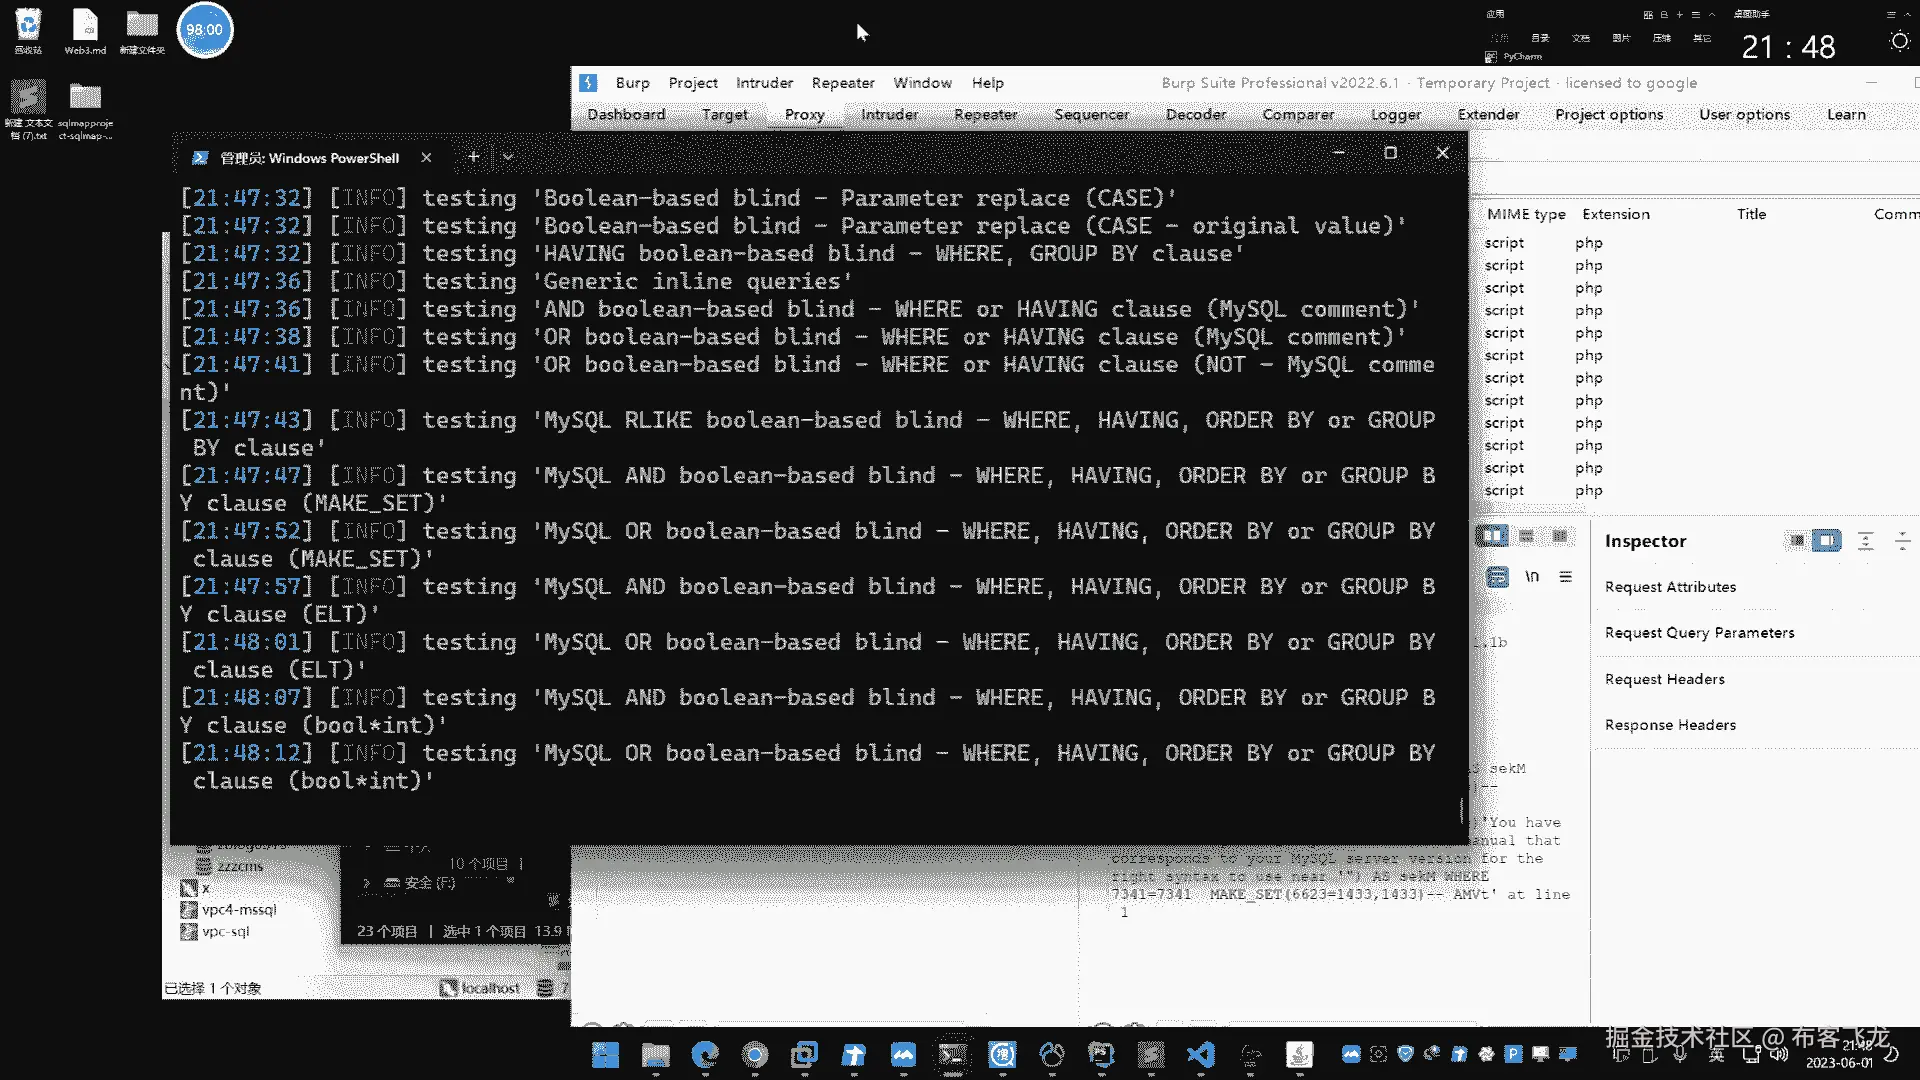Image resolution: width=1920 pixels, height=1080 pixels.
Task: Click the tabbed layout view icon
Action: click(x=1559, y=536)
